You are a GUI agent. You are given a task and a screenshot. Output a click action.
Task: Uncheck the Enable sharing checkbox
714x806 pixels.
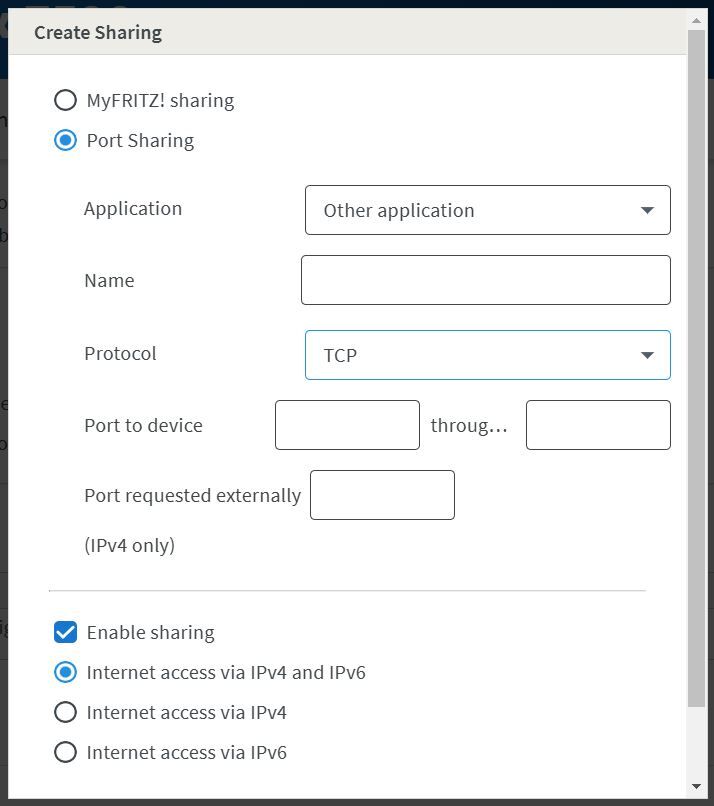(65, 632)
